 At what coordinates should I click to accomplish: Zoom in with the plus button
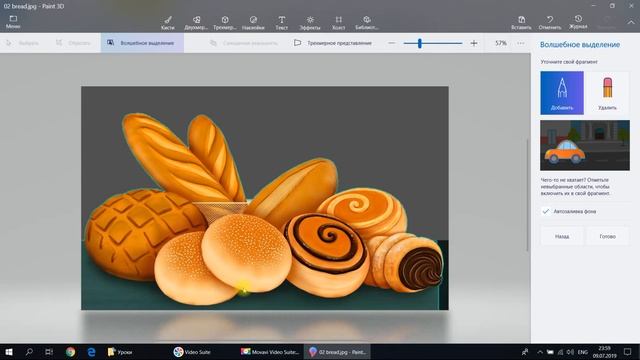pyautogui.click(x=474, y=43)
